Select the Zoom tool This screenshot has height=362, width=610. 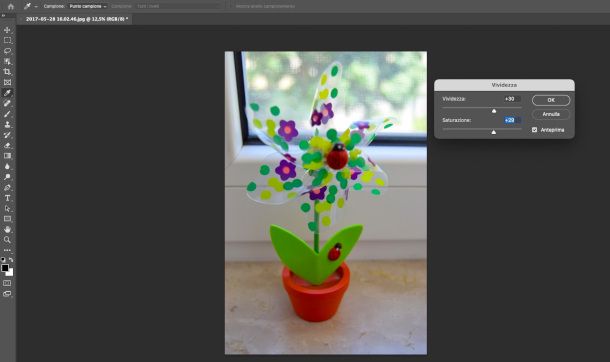(x=7, y=240)
